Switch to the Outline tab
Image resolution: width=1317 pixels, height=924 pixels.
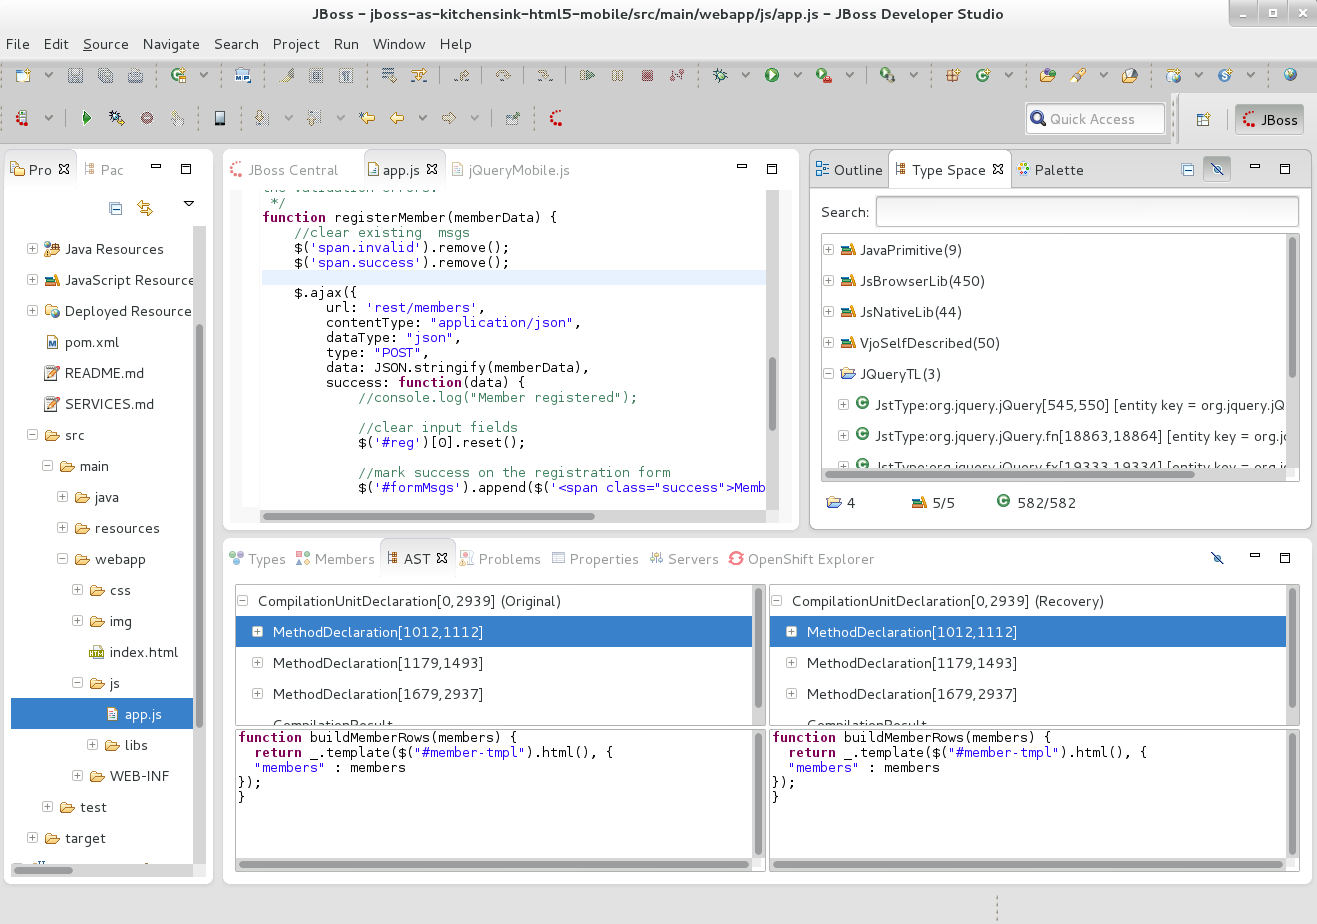coord(848,170)
